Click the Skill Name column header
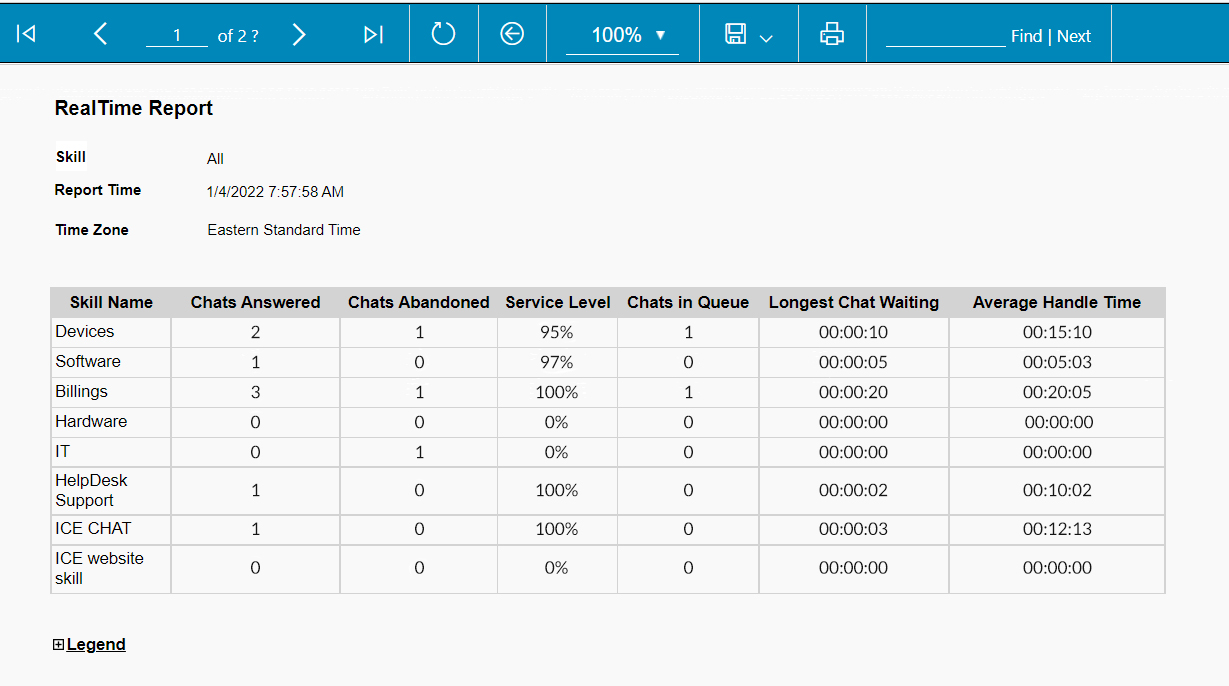 pyautogui.click(x=111, y=302)
